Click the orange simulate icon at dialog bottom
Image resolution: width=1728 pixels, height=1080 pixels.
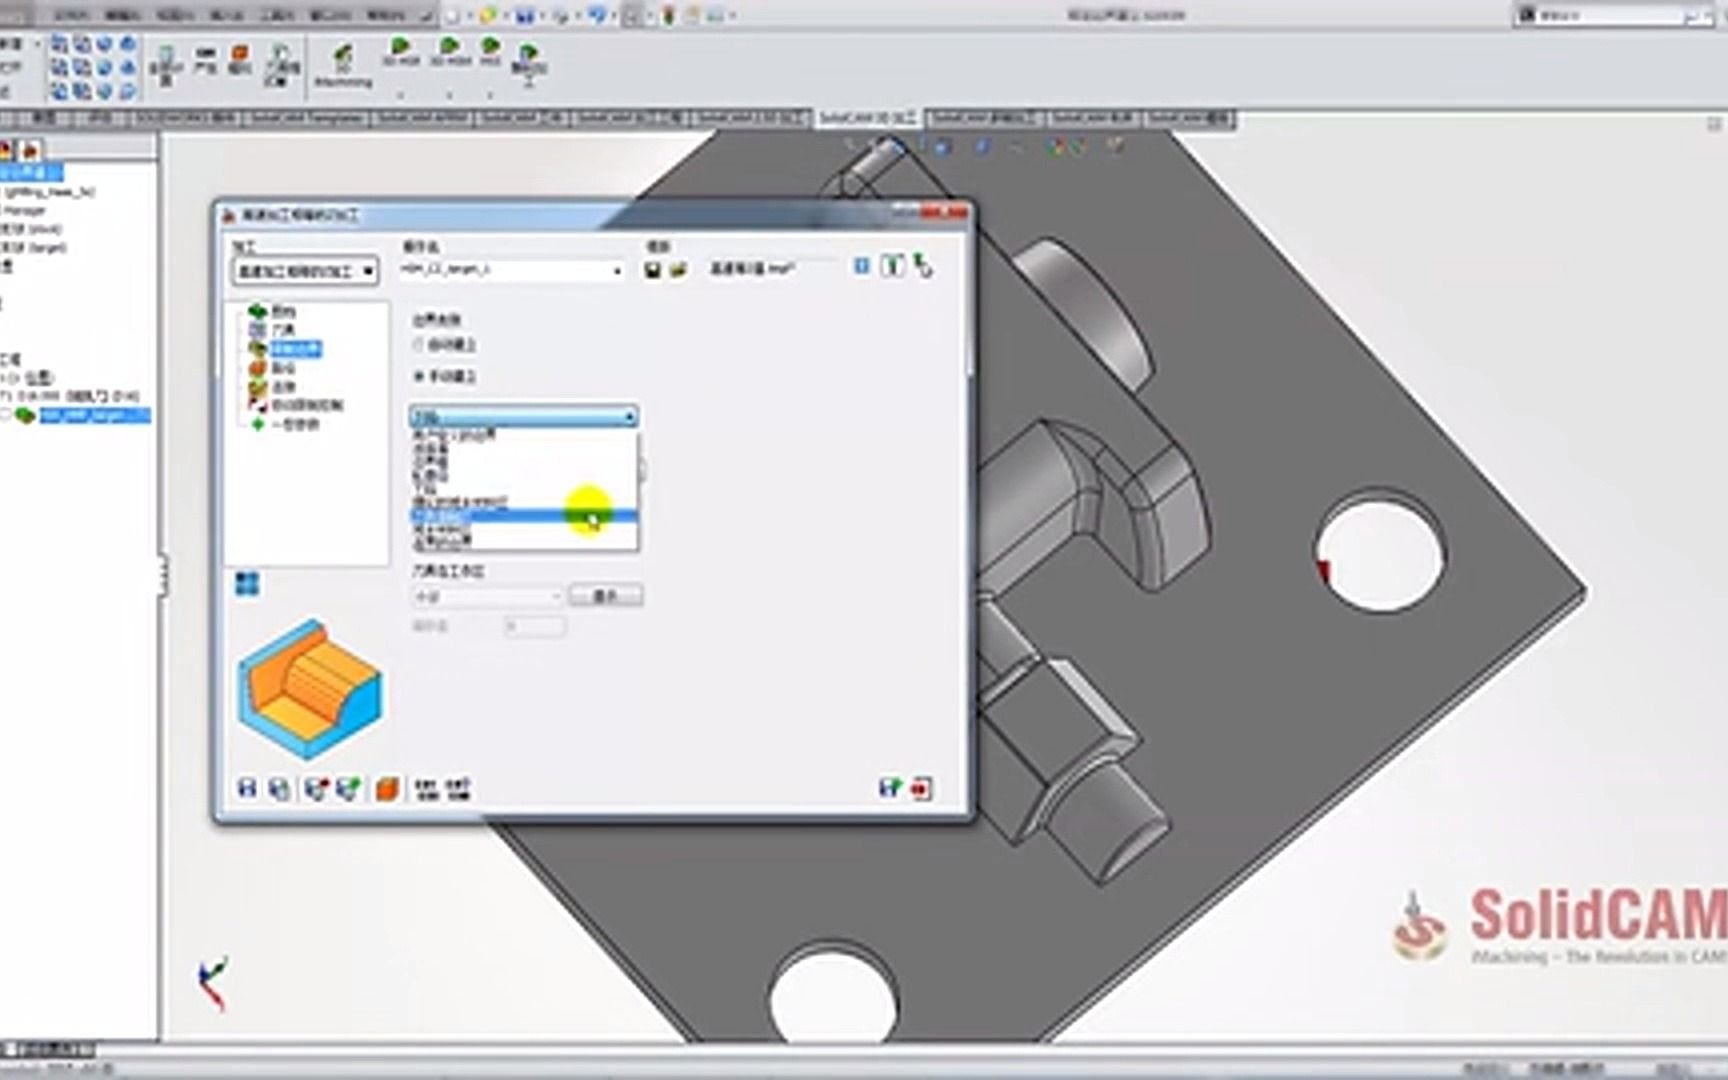point(388,788)
